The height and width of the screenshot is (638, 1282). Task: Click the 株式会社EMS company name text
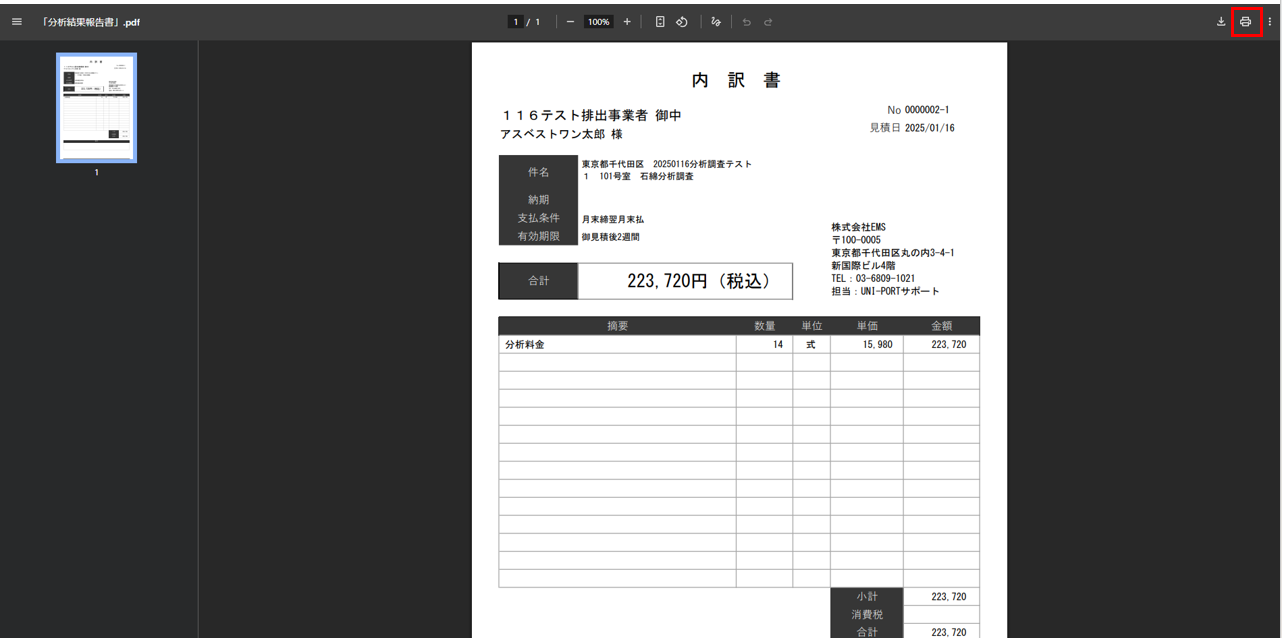(858, 227)
